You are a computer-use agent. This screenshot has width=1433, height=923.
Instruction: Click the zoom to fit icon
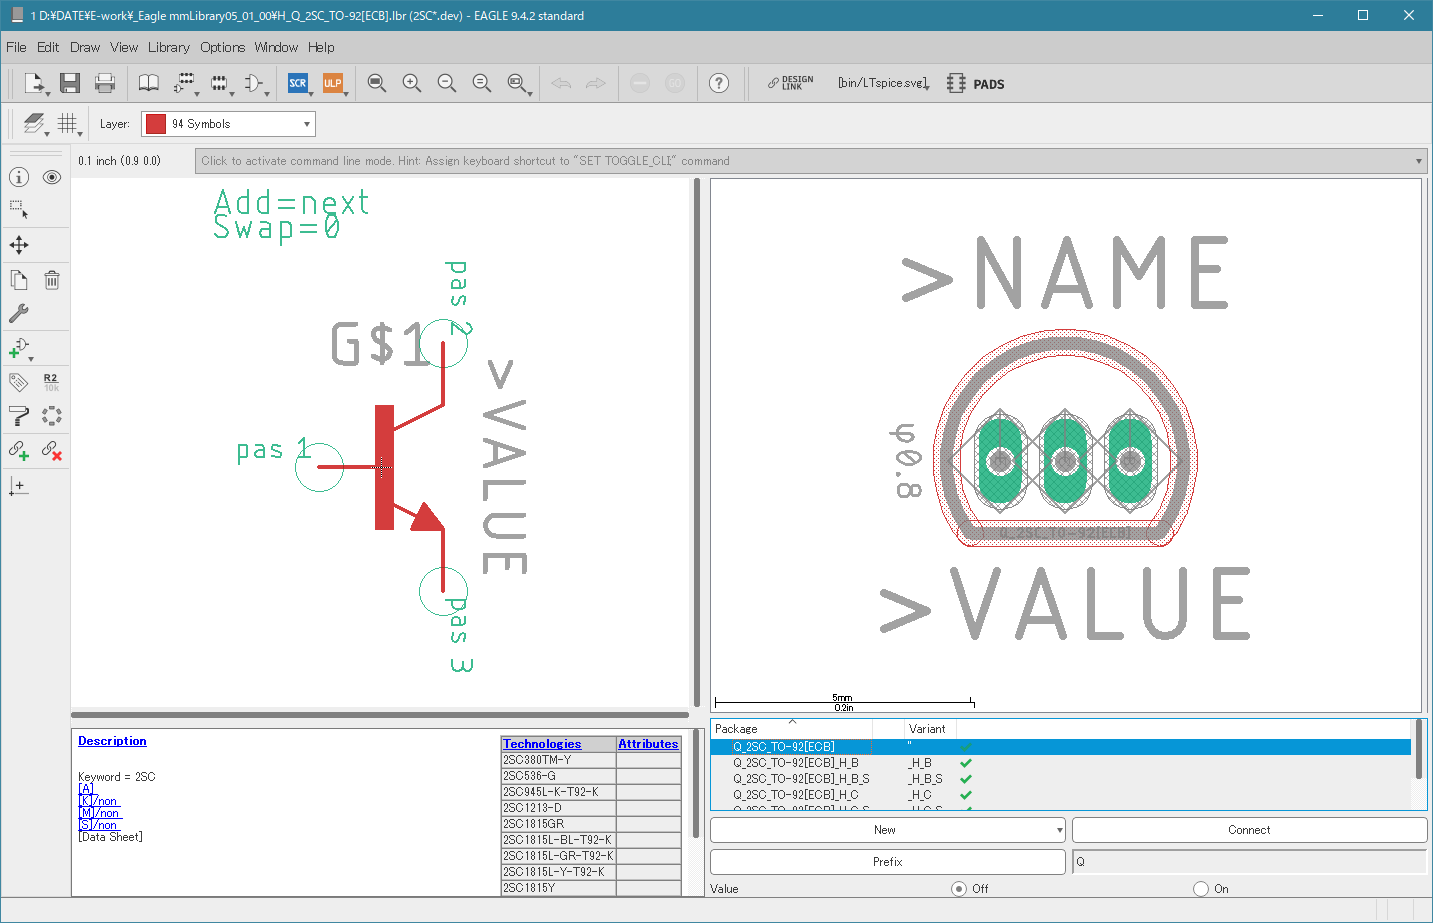pos(377,83)
